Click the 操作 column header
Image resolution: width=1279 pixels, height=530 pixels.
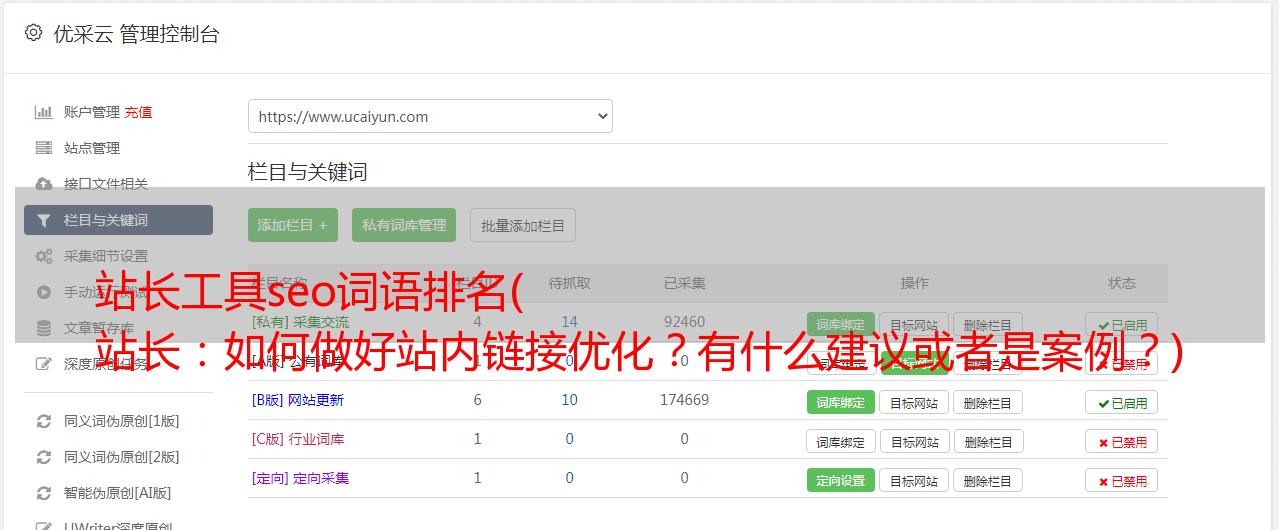pos(914,283)
